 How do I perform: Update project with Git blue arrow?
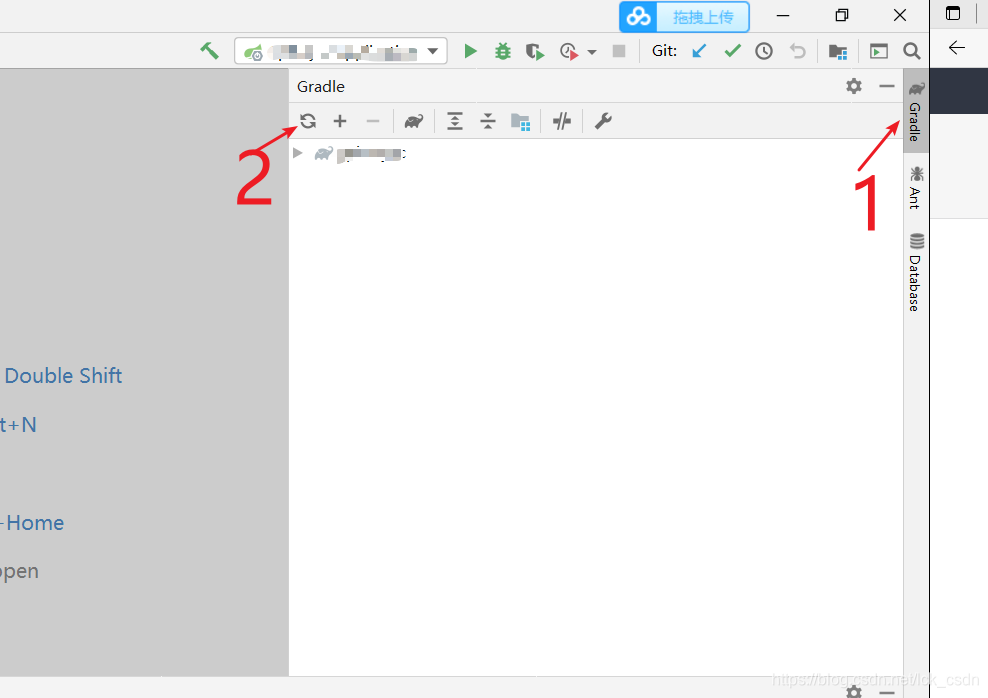tap(699, 51)
